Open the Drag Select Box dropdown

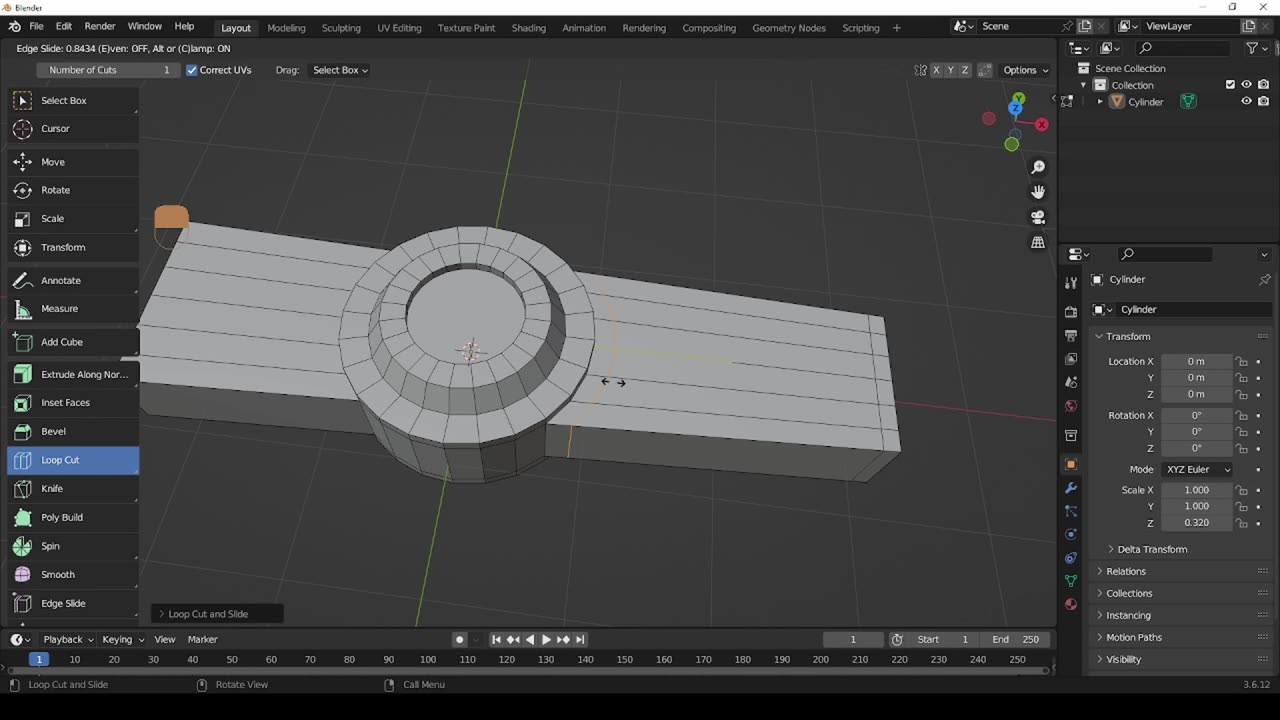pos(340,70)
